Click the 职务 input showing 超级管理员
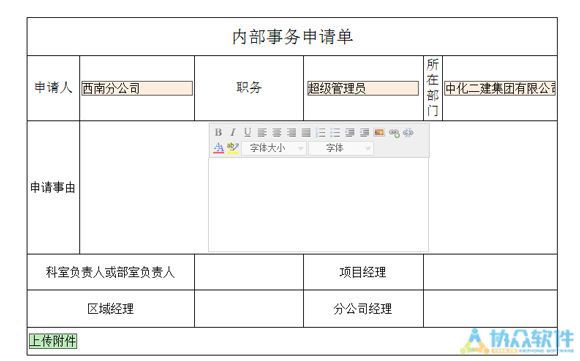Viewport: 580px width, 361px height. [363, 88]
